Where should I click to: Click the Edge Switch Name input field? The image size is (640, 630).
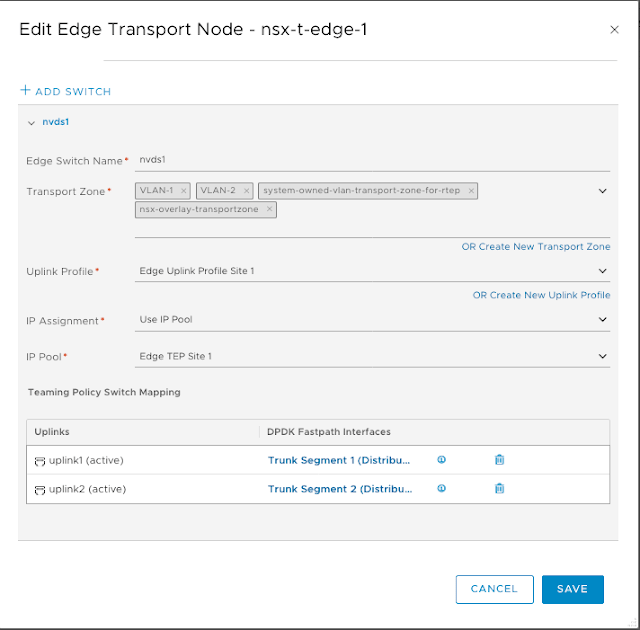370,159
